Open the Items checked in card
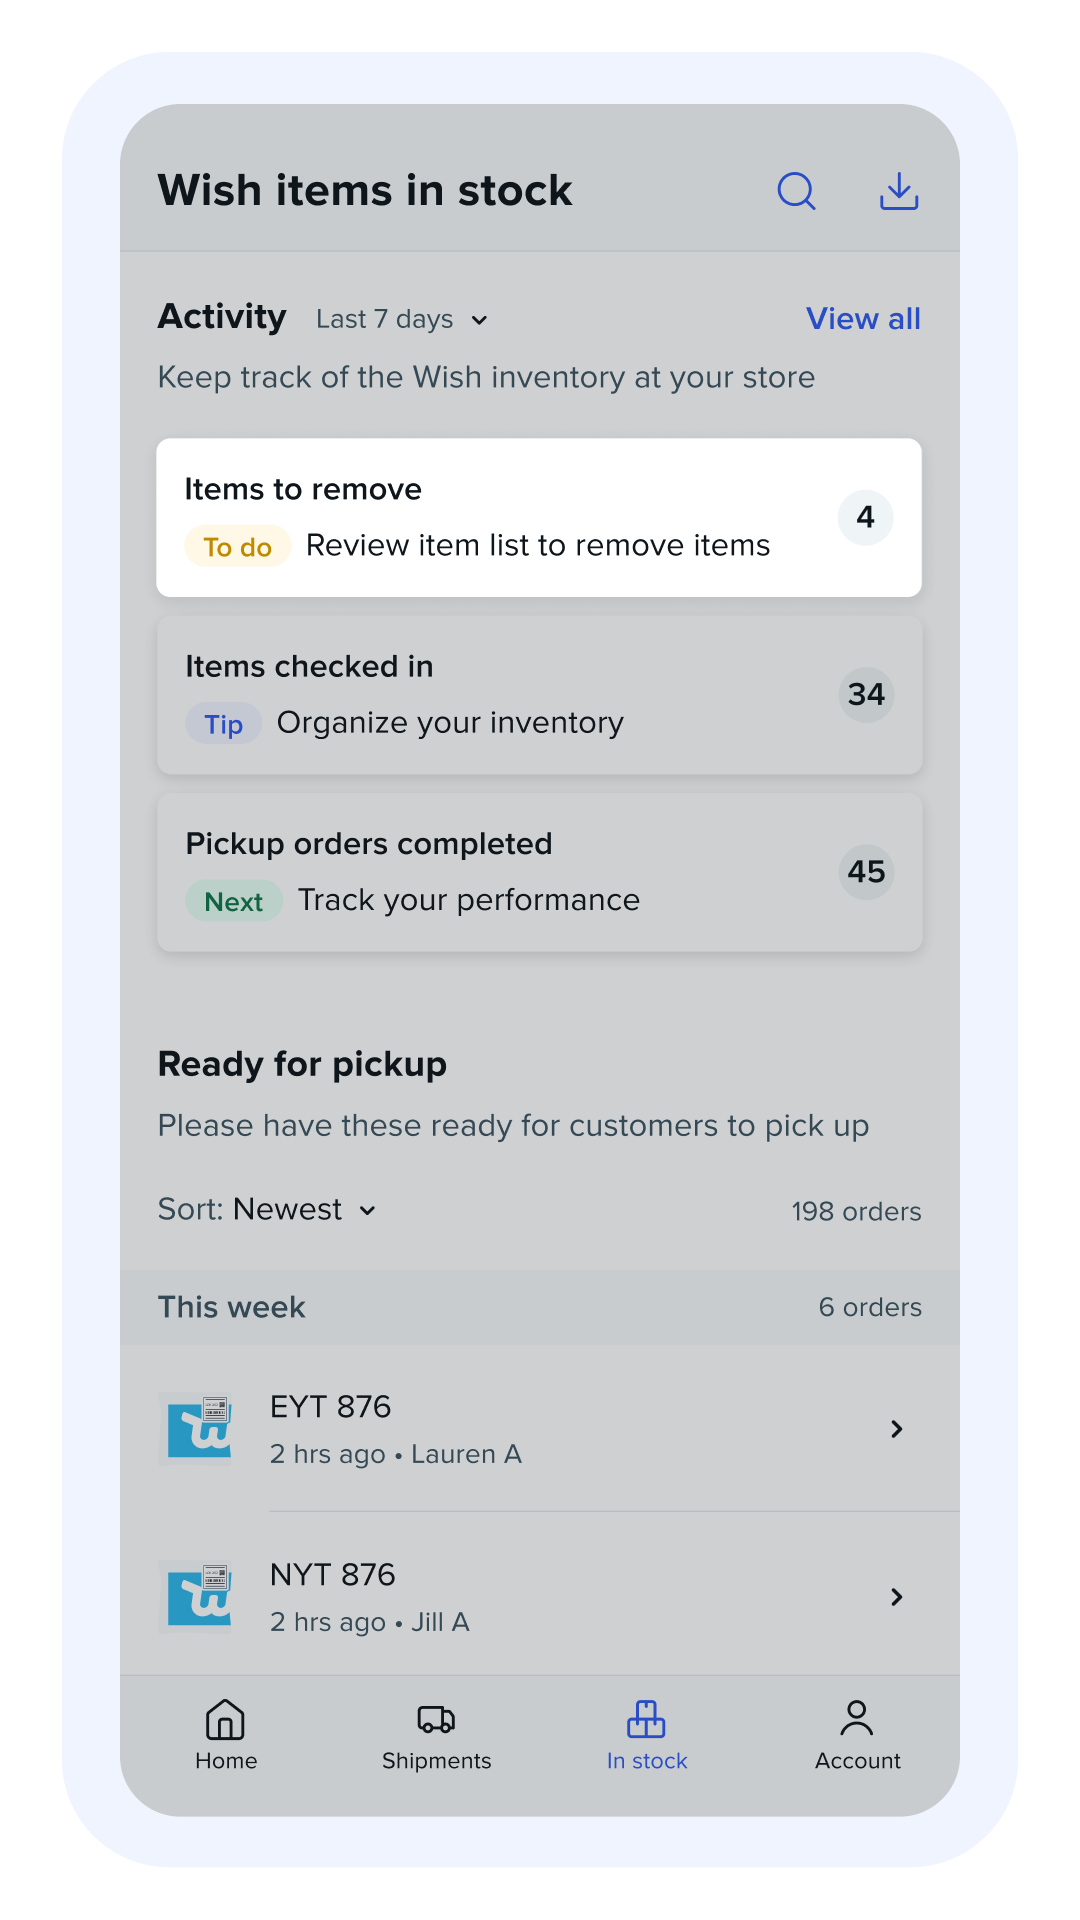The height and width of the screenshot is (1920, 1080). [539, 694]
